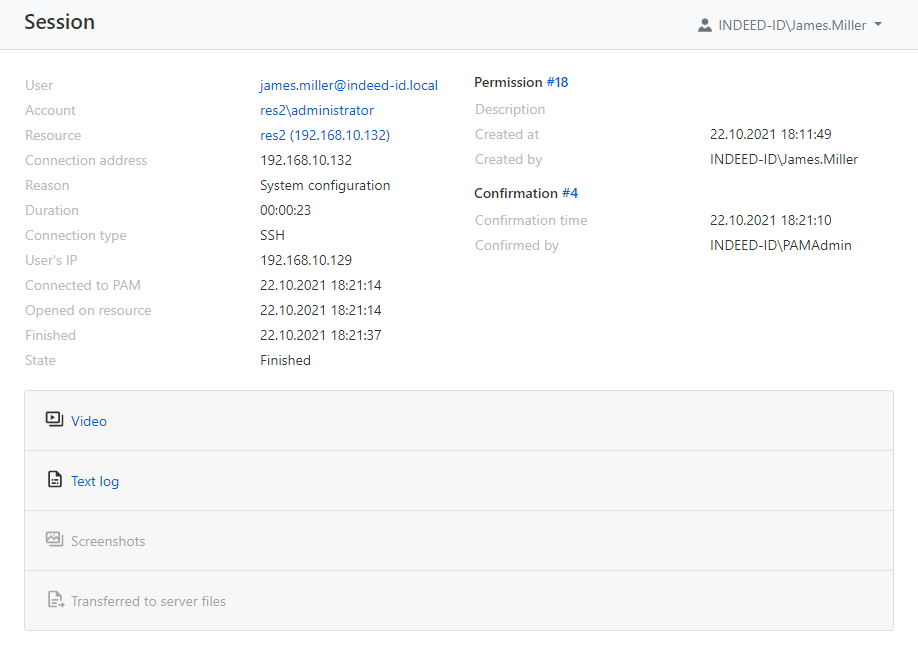Select Transferred to server files label
This screenshot has width=918, height=662.
[148, 601]
